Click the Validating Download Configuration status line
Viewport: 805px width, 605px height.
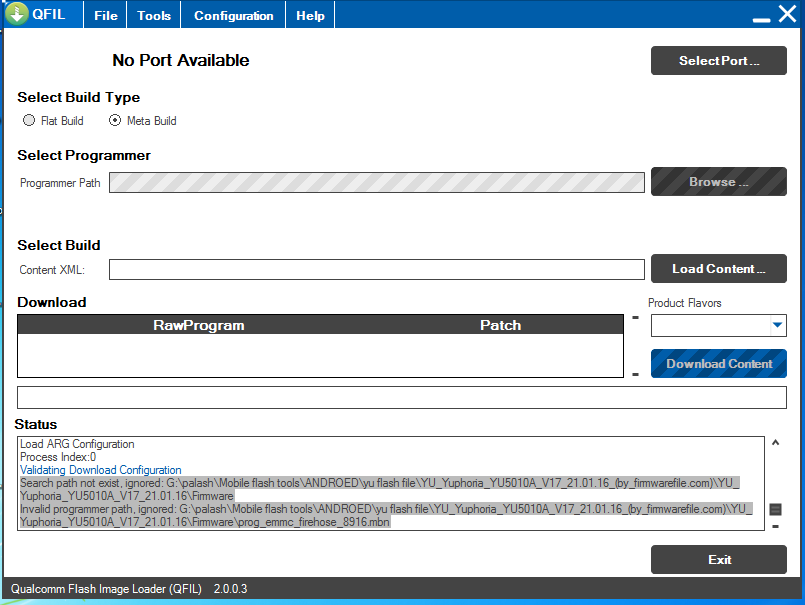click(101, 470)
